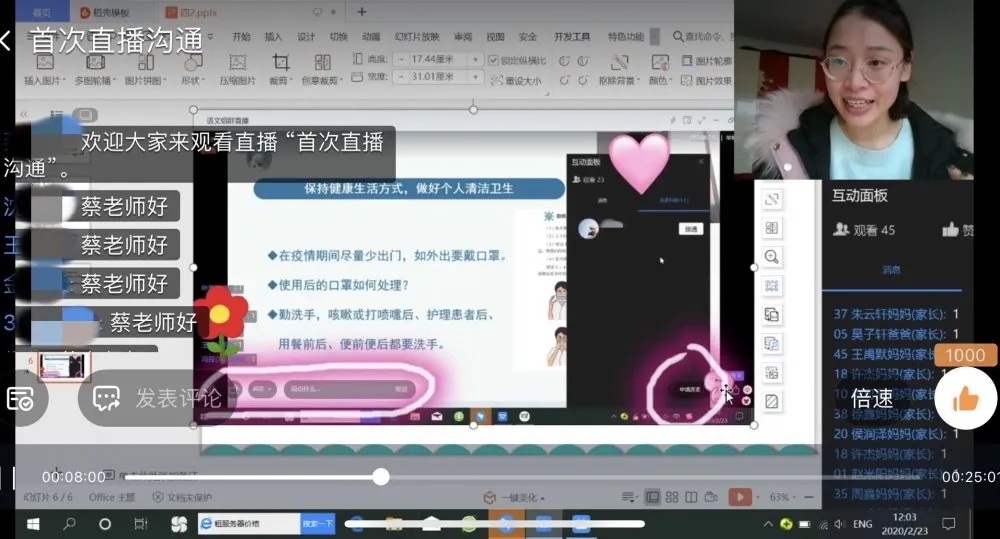Open the 插入 ribbon tab
The image size is (1000, 539).
pyautogui.click(x=273, y=37)
